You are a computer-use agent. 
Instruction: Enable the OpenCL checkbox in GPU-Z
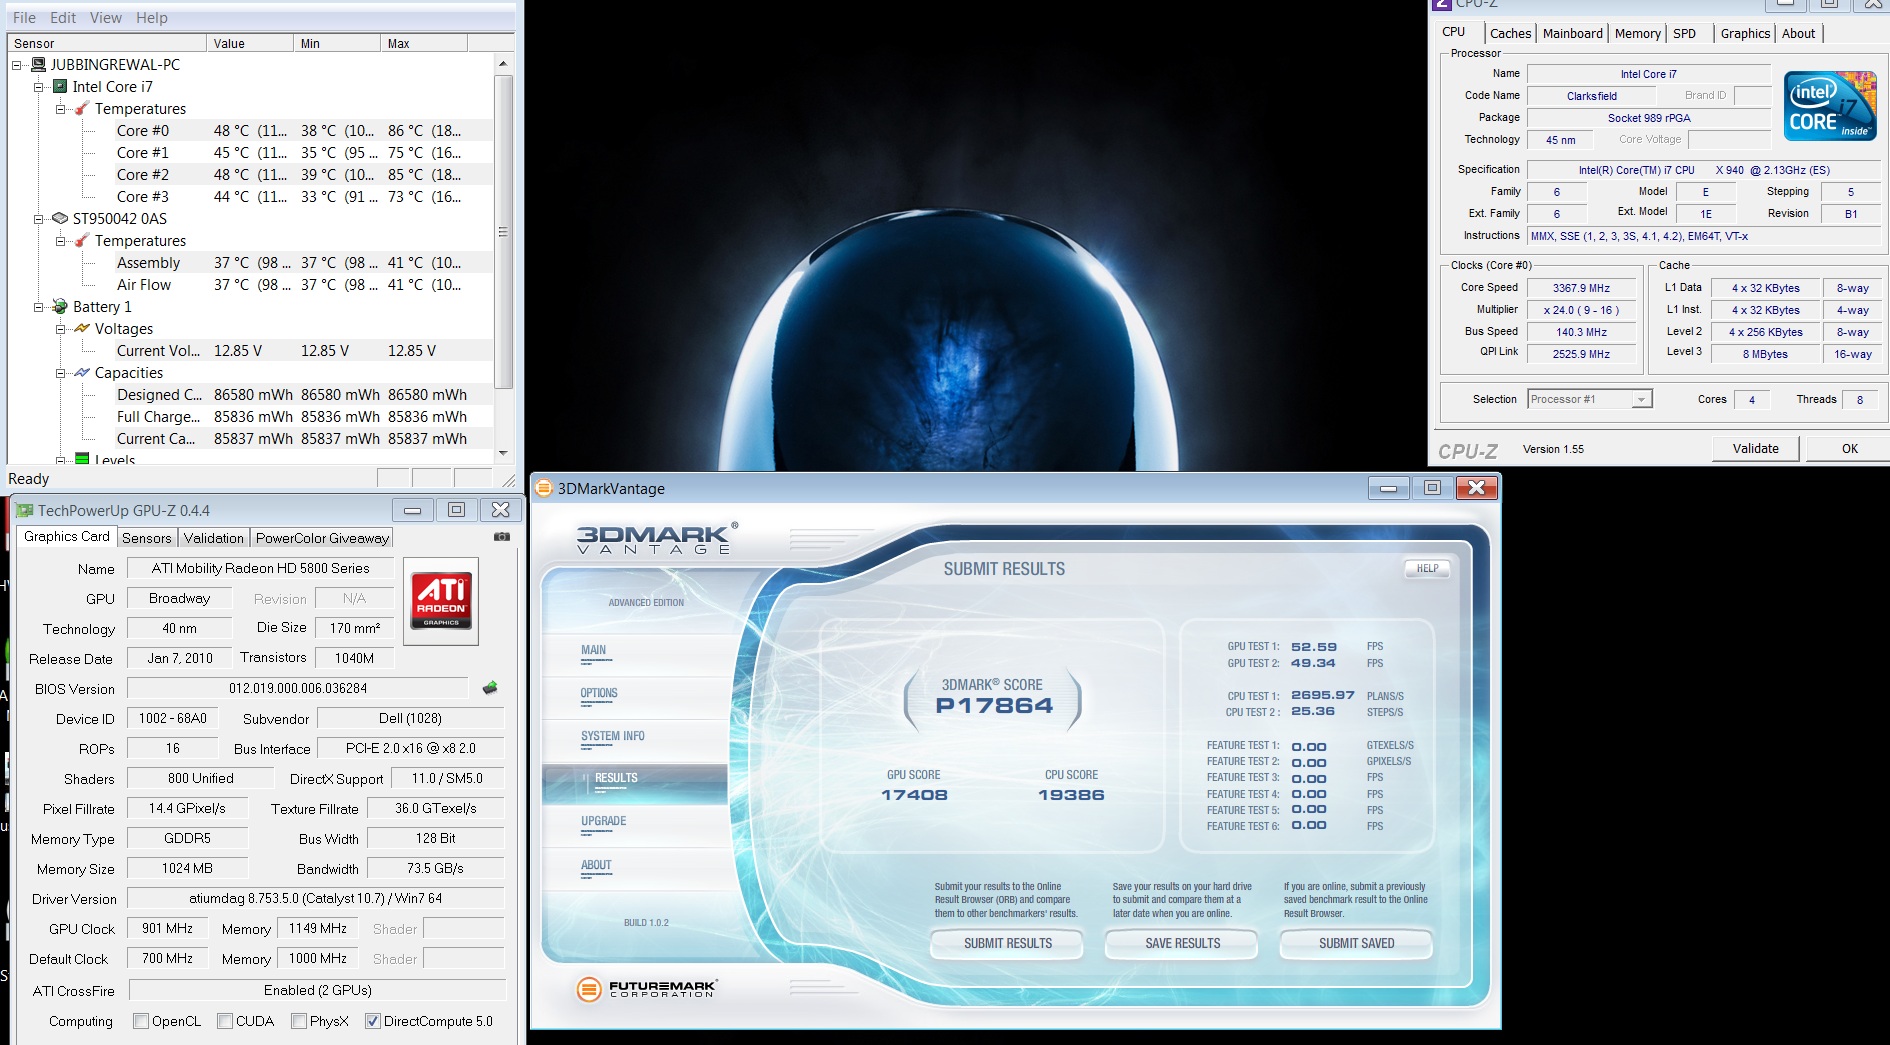tap(141, 1021)
